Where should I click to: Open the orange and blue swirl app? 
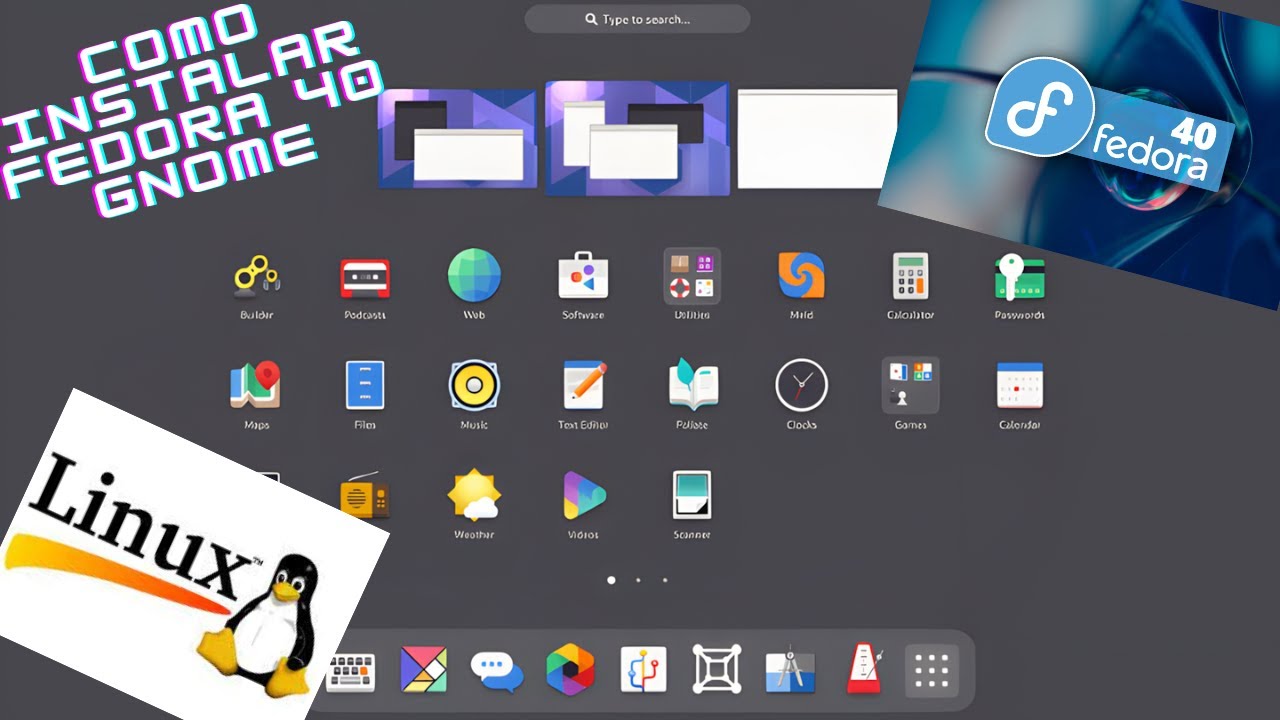click(801, 276)
